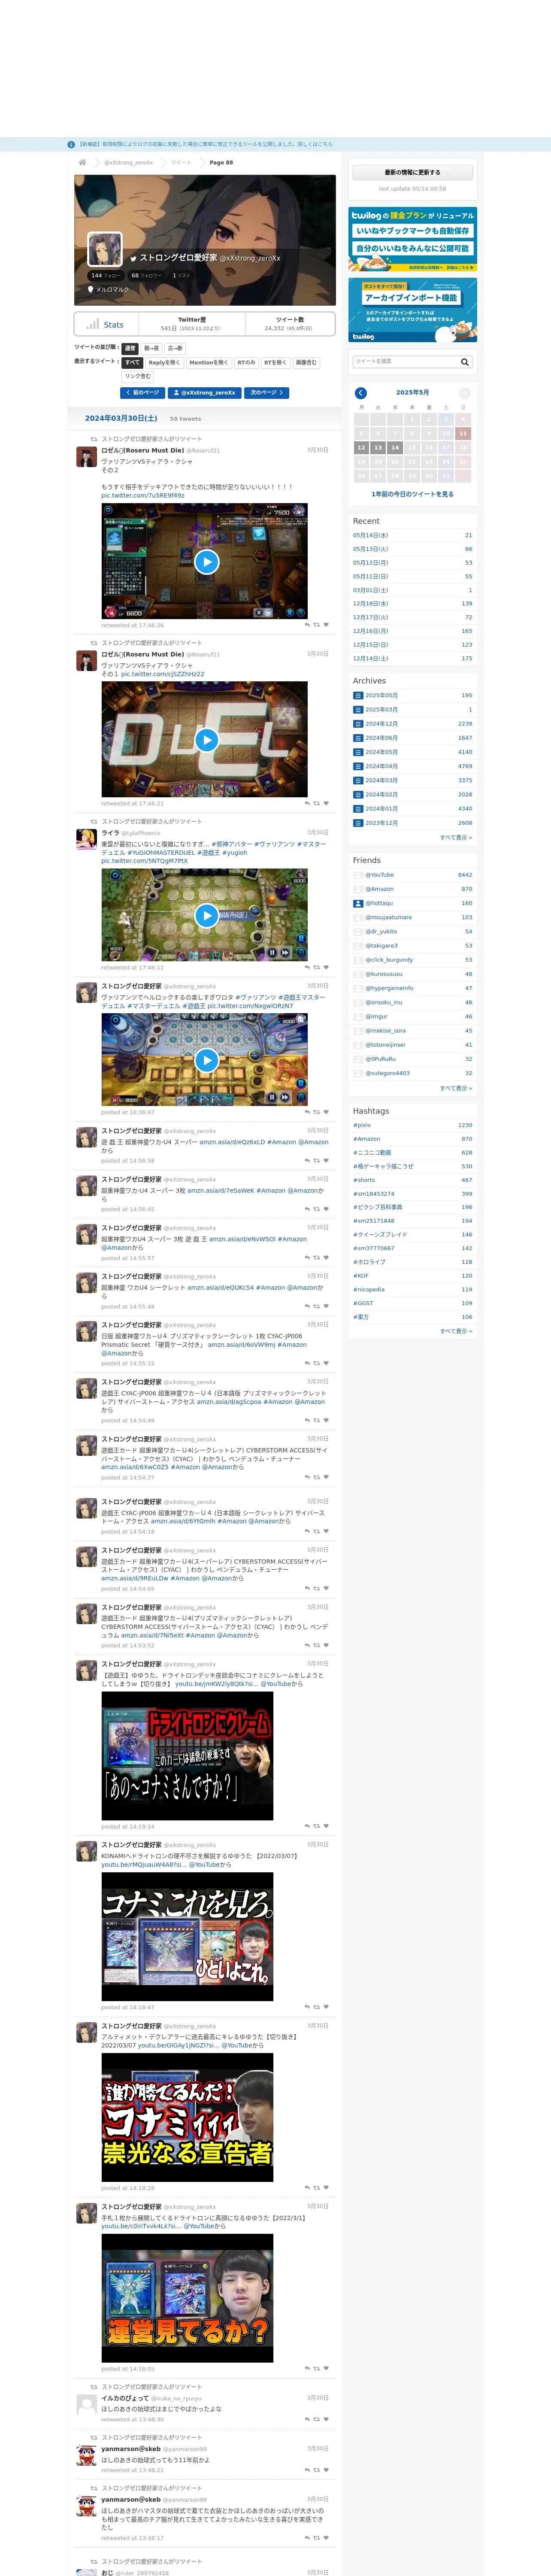Viewport: 551px width, 2576px height.
Task: Select day 14 in the calendar
Action: point(395,447)
